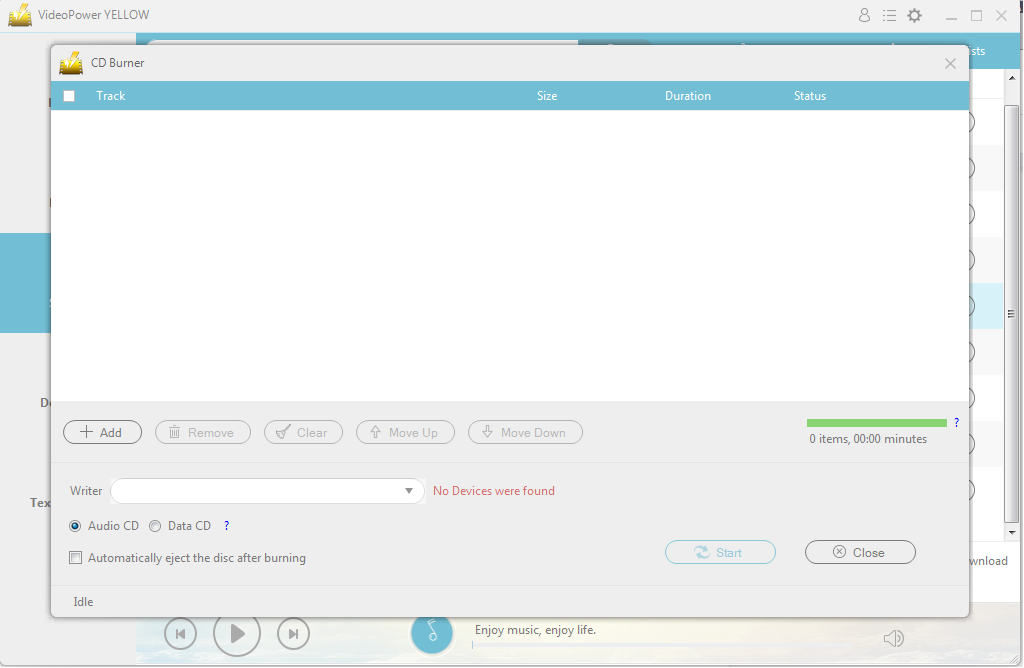Click the Size column header
1024x668 pixels.
(546, 96)
